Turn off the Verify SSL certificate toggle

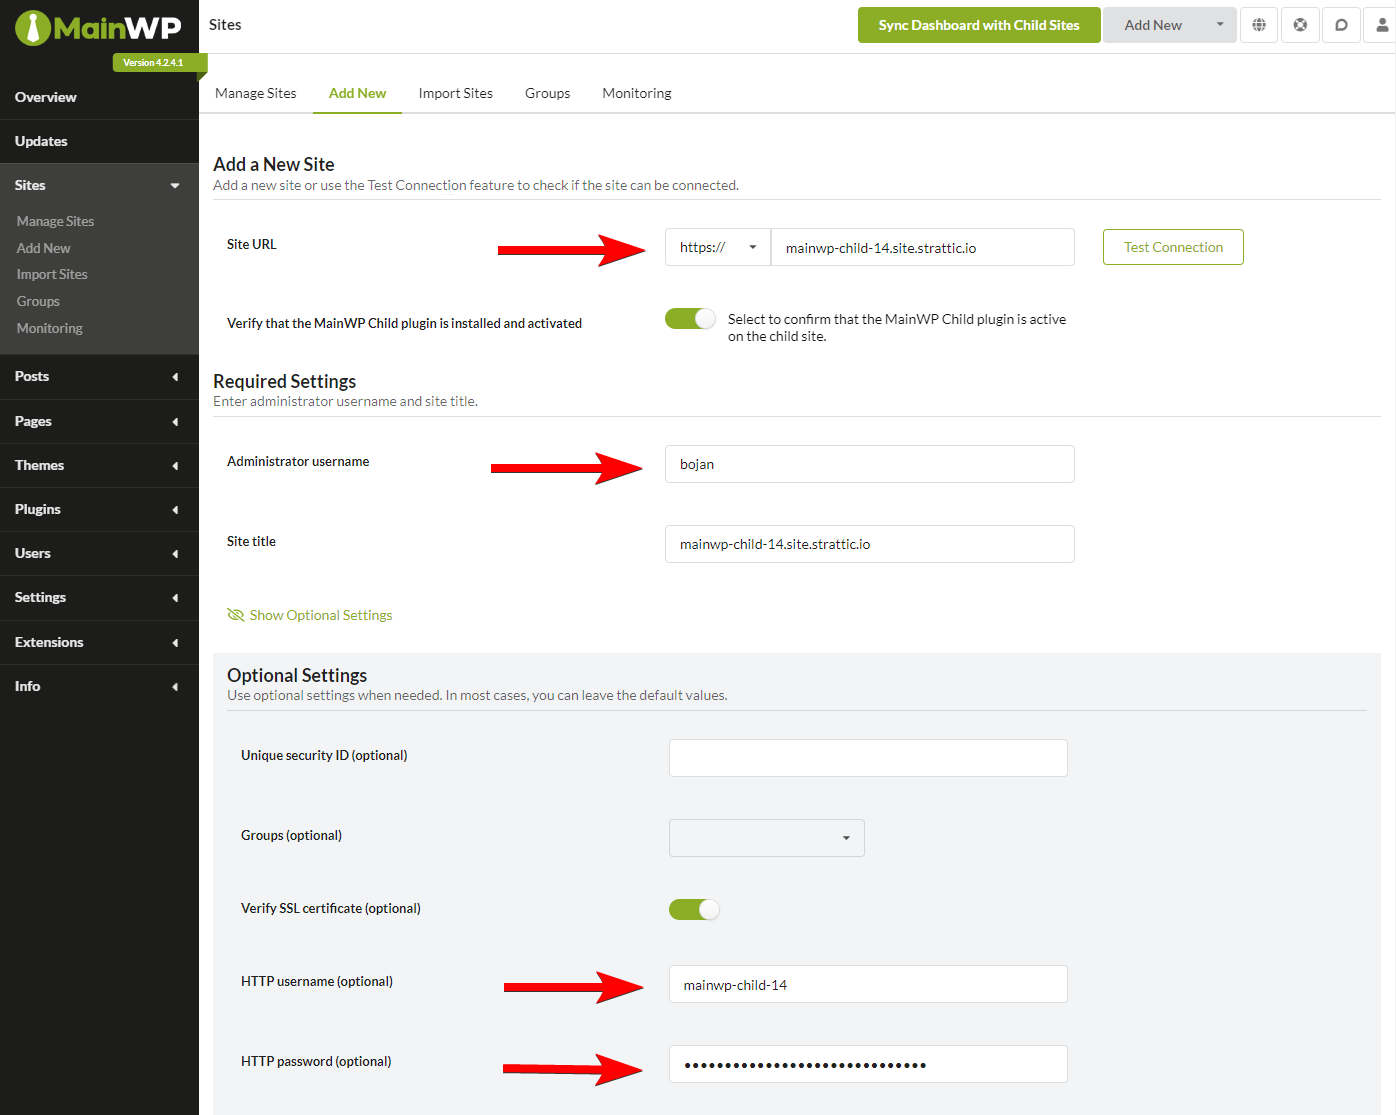pyautogui.click(x=693, y=909)
